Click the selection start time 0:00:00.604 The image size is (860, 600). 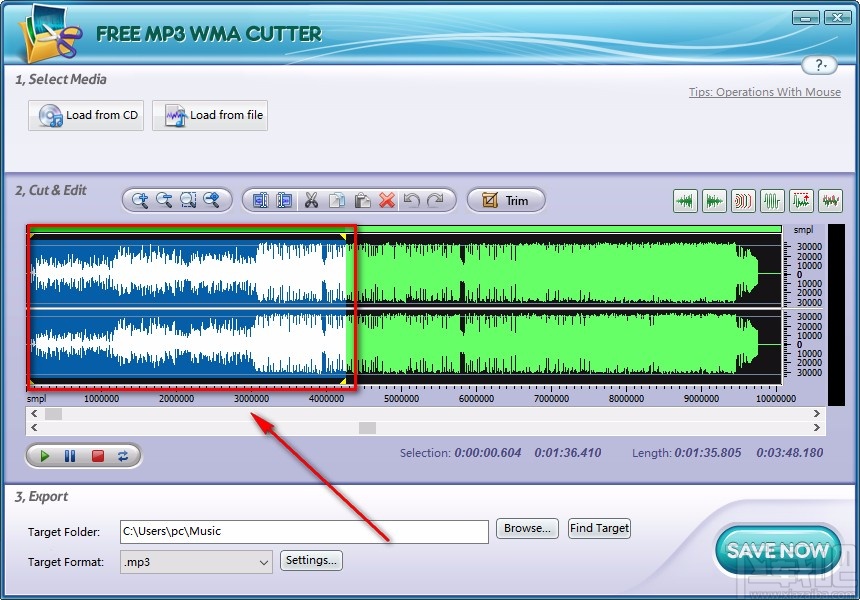click(488, 453)
